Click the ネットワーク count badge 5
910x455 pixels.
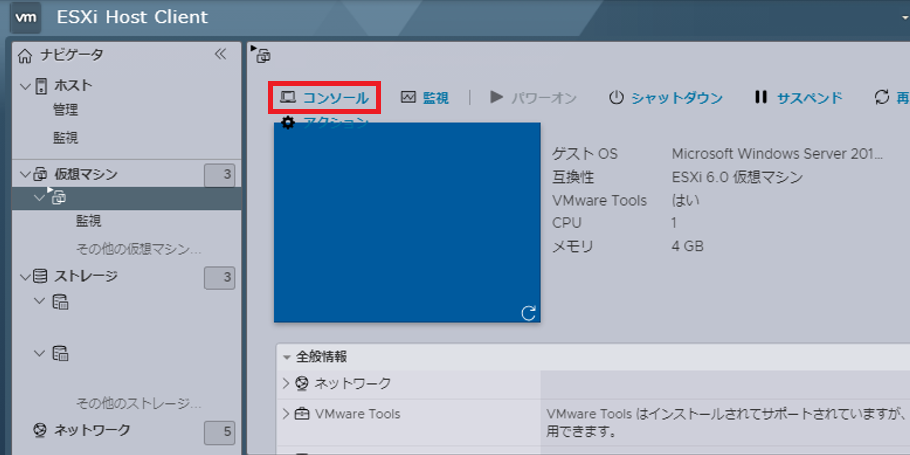[219, 432]
